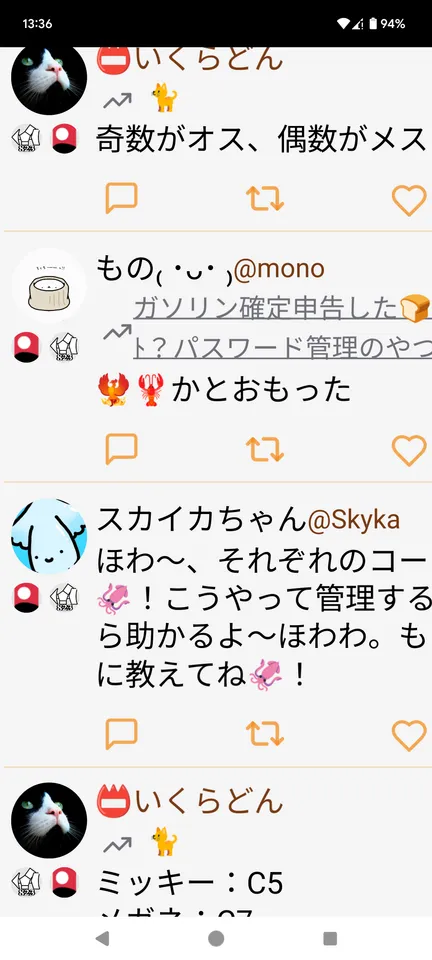View mono's bowl avatar profile
The height and width of the screenshot is (960, 432).
(x=49, y=286)
